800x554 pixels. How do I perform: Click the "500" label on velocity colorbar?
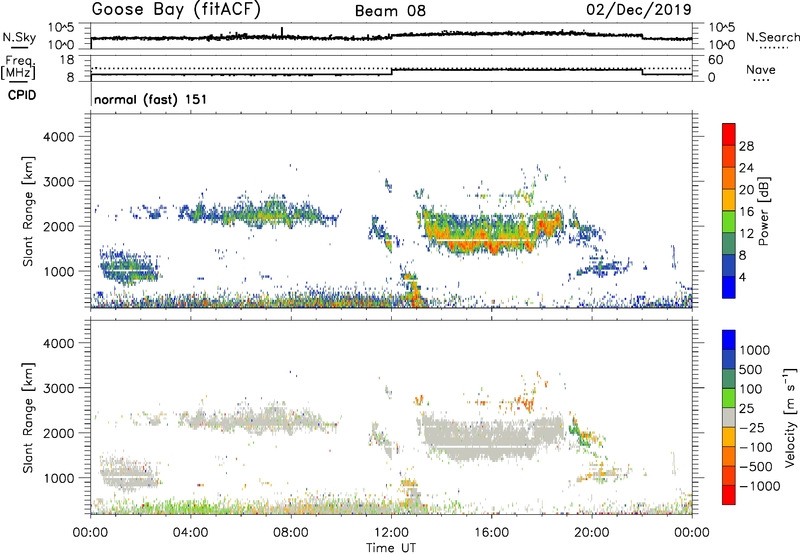tap(751, 369)
